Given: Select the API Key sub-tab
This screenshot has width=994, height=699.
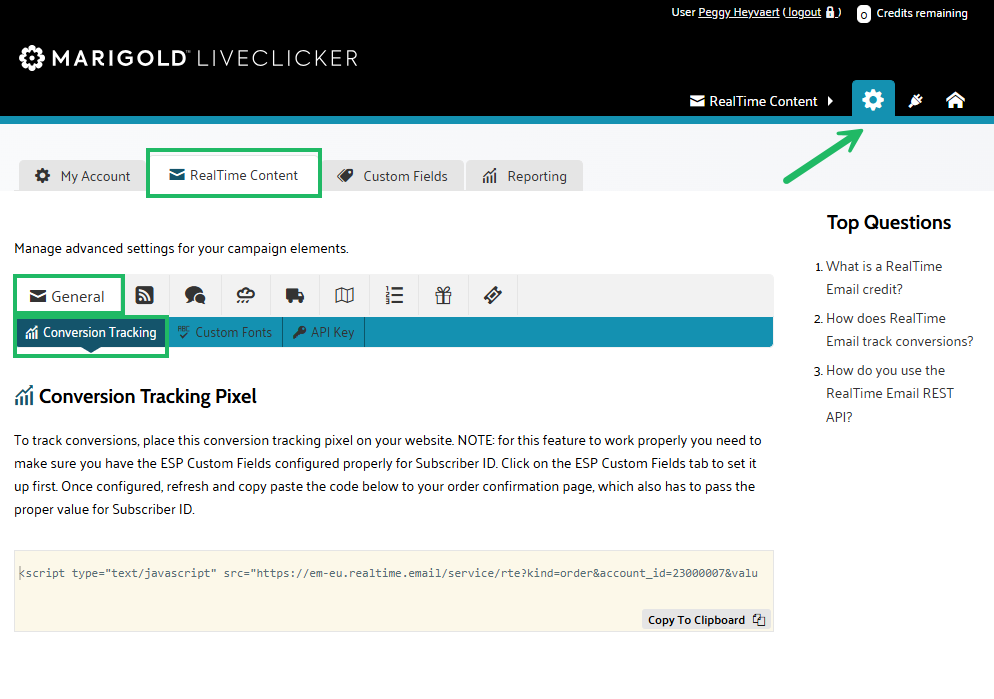Looking at the screenshot, I should tap(323, 332).
